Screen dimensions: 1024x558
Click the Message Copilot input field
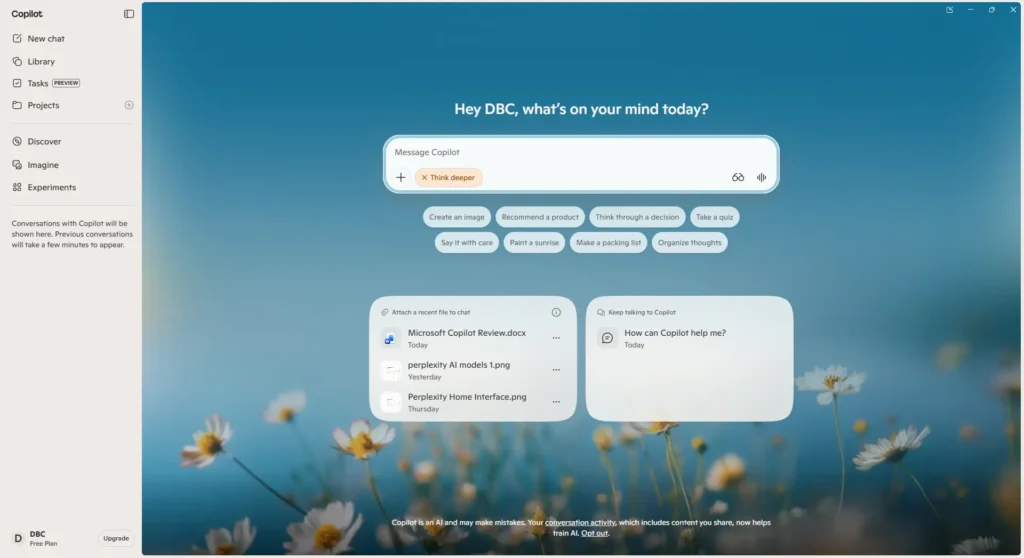click(581, 152)
